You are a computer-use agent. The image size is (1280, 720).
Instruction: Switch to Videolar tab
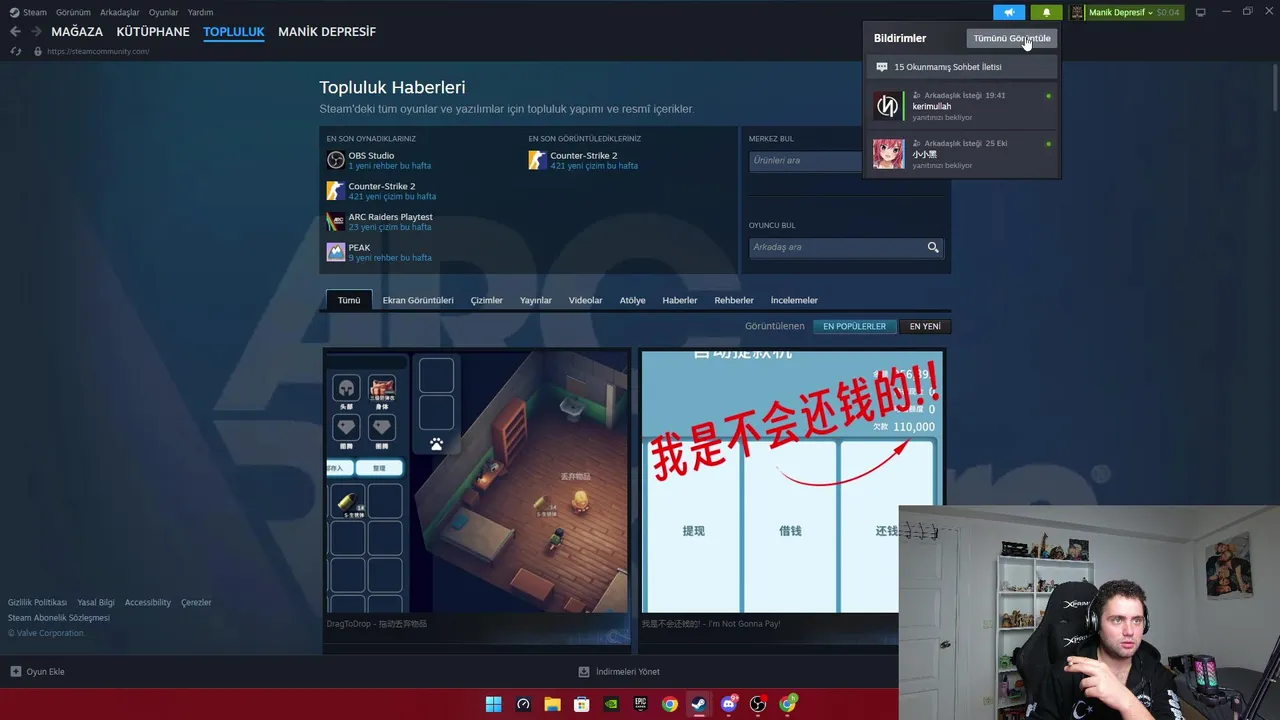[586, 300]
